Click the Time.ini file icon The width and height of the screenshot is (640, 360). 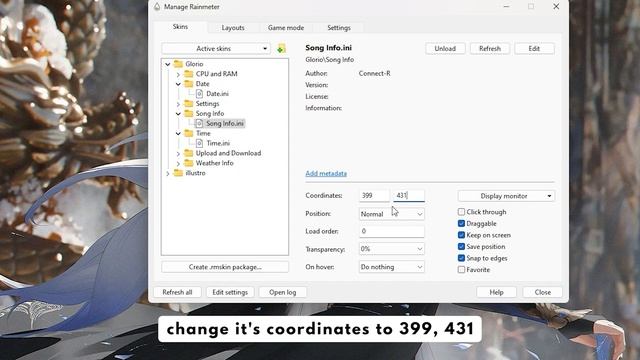pos(199,143)
